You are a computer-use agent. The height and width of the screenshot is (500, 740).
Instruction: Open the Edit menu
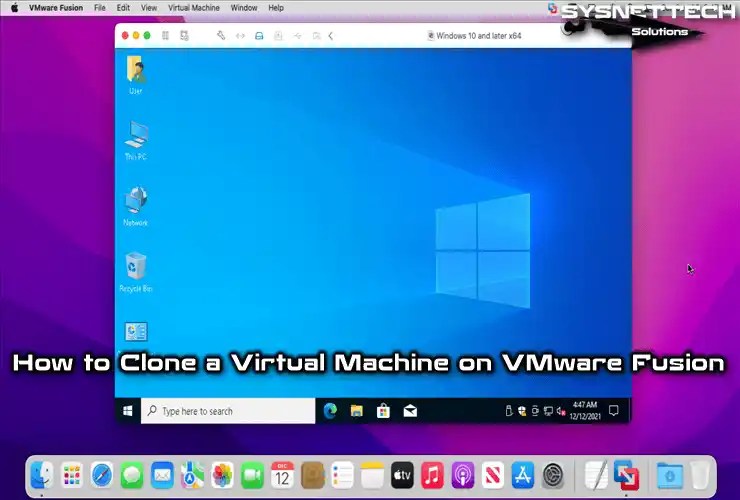(x=123, y=8)
